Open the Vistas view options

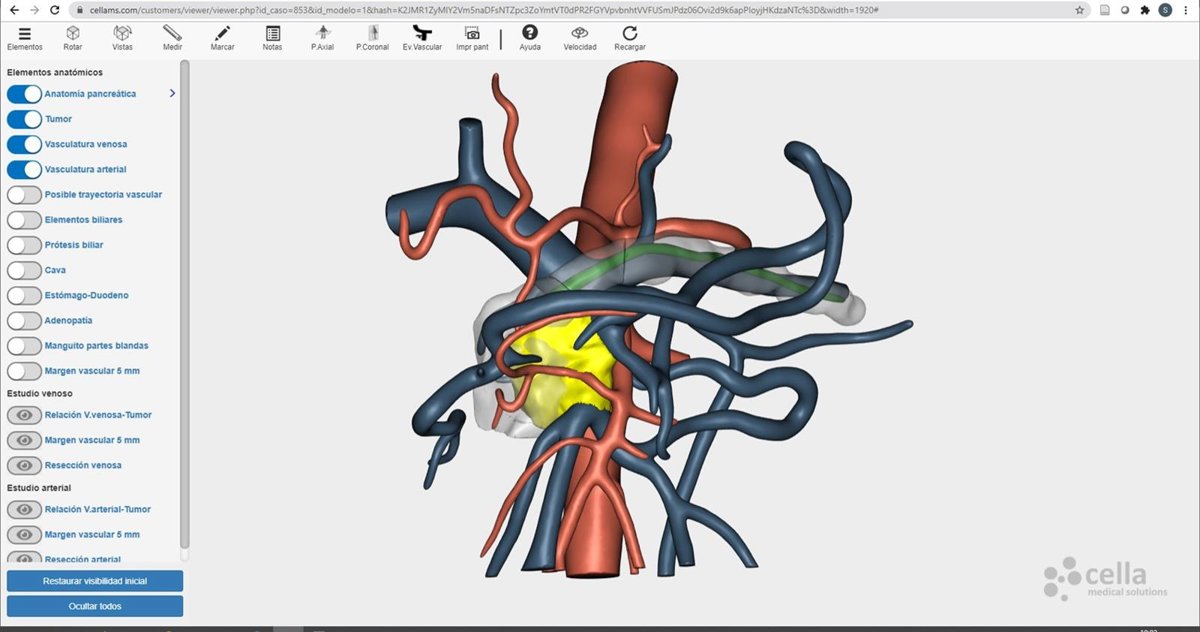click(122, 38)
